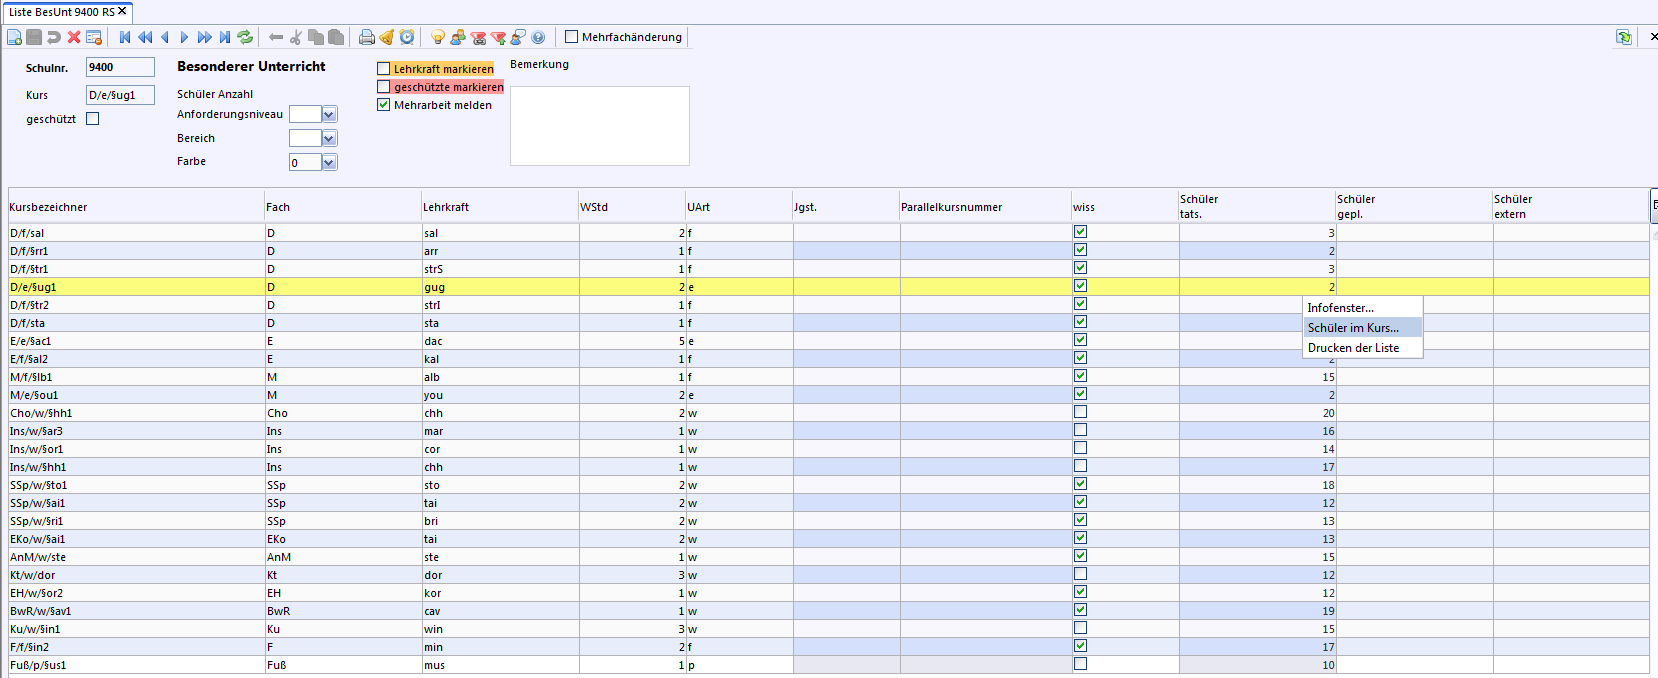Select the course row E/e/$ac1
Screen dimensions: 1658x678
click(136, 341)
